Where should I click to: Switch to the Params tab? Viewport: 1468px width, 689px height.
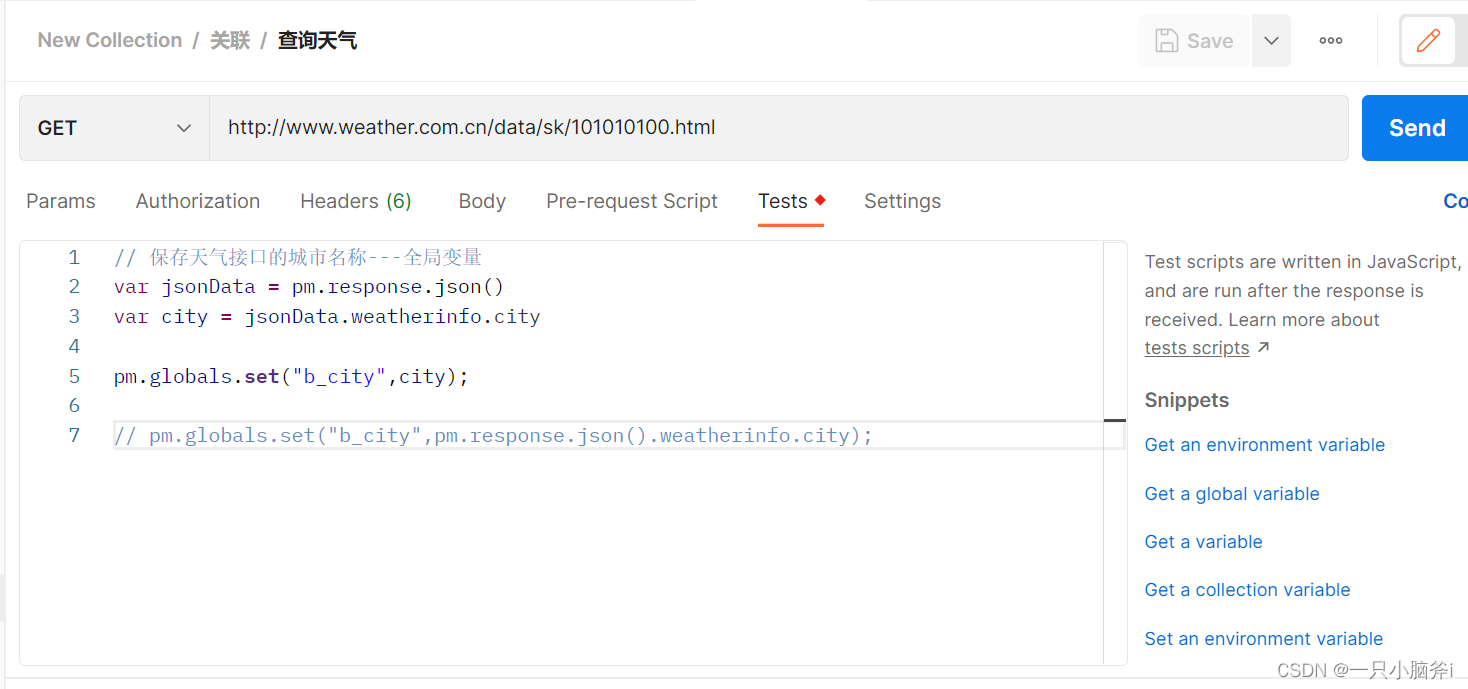click(x=61, y=201)
